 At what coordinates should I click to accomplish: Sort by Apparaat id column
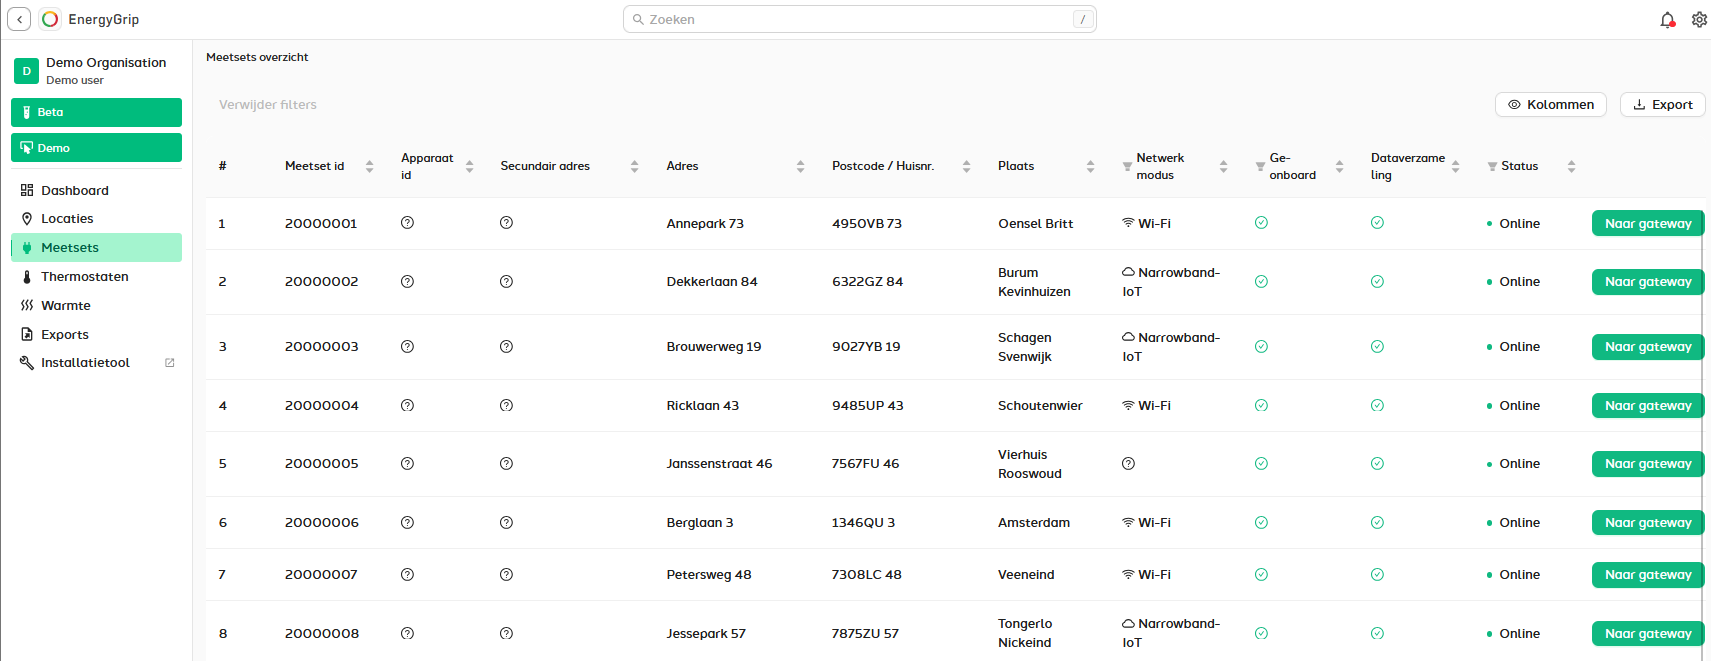(469, 166)
